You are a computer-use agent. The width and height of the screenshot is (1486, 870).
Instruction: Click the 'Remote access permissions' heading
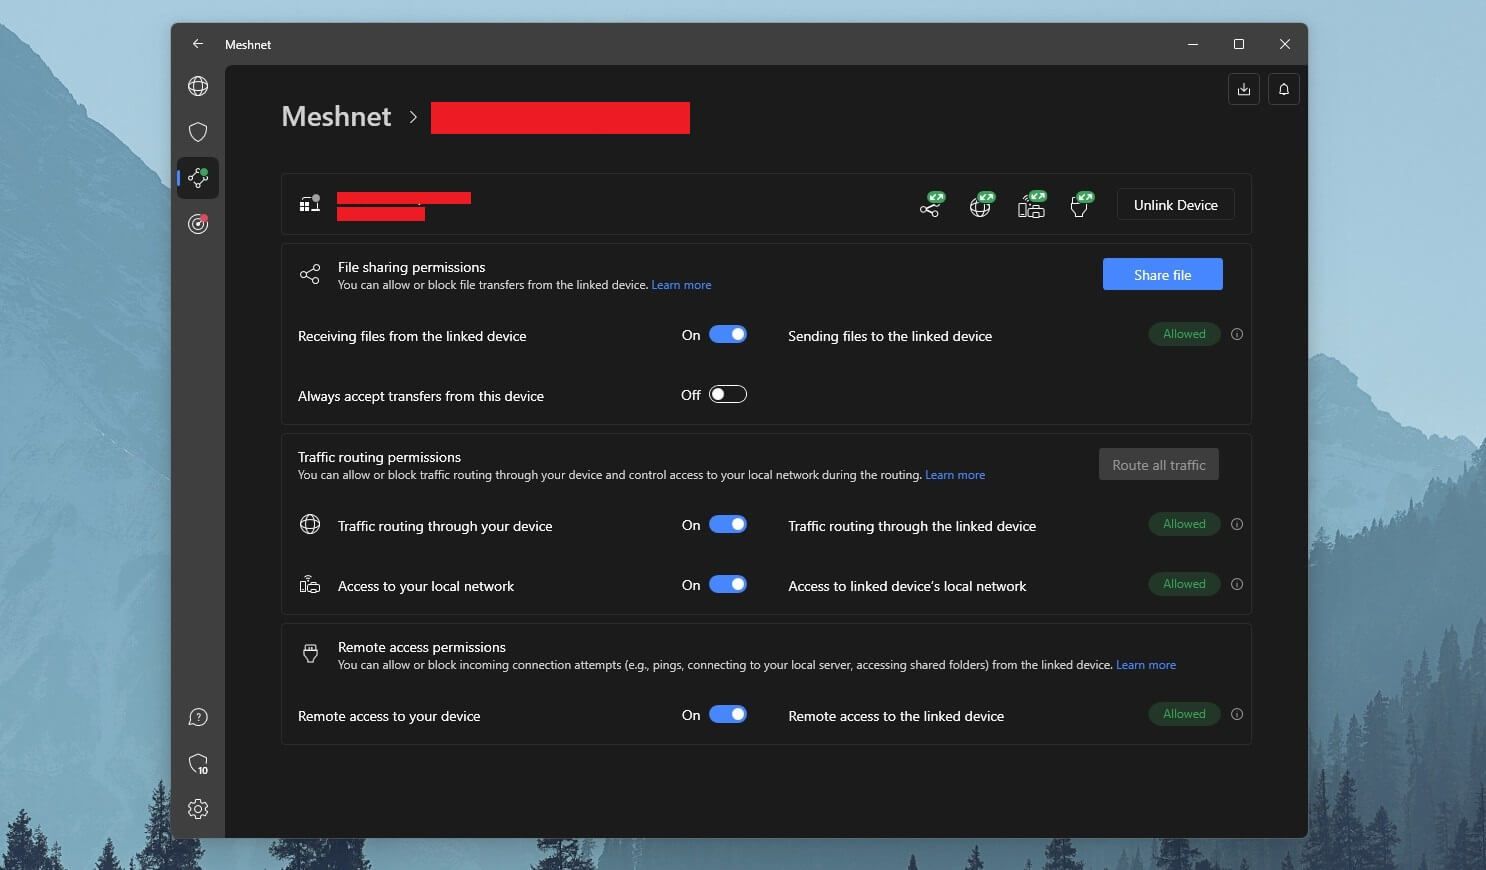tap(422, 647)
